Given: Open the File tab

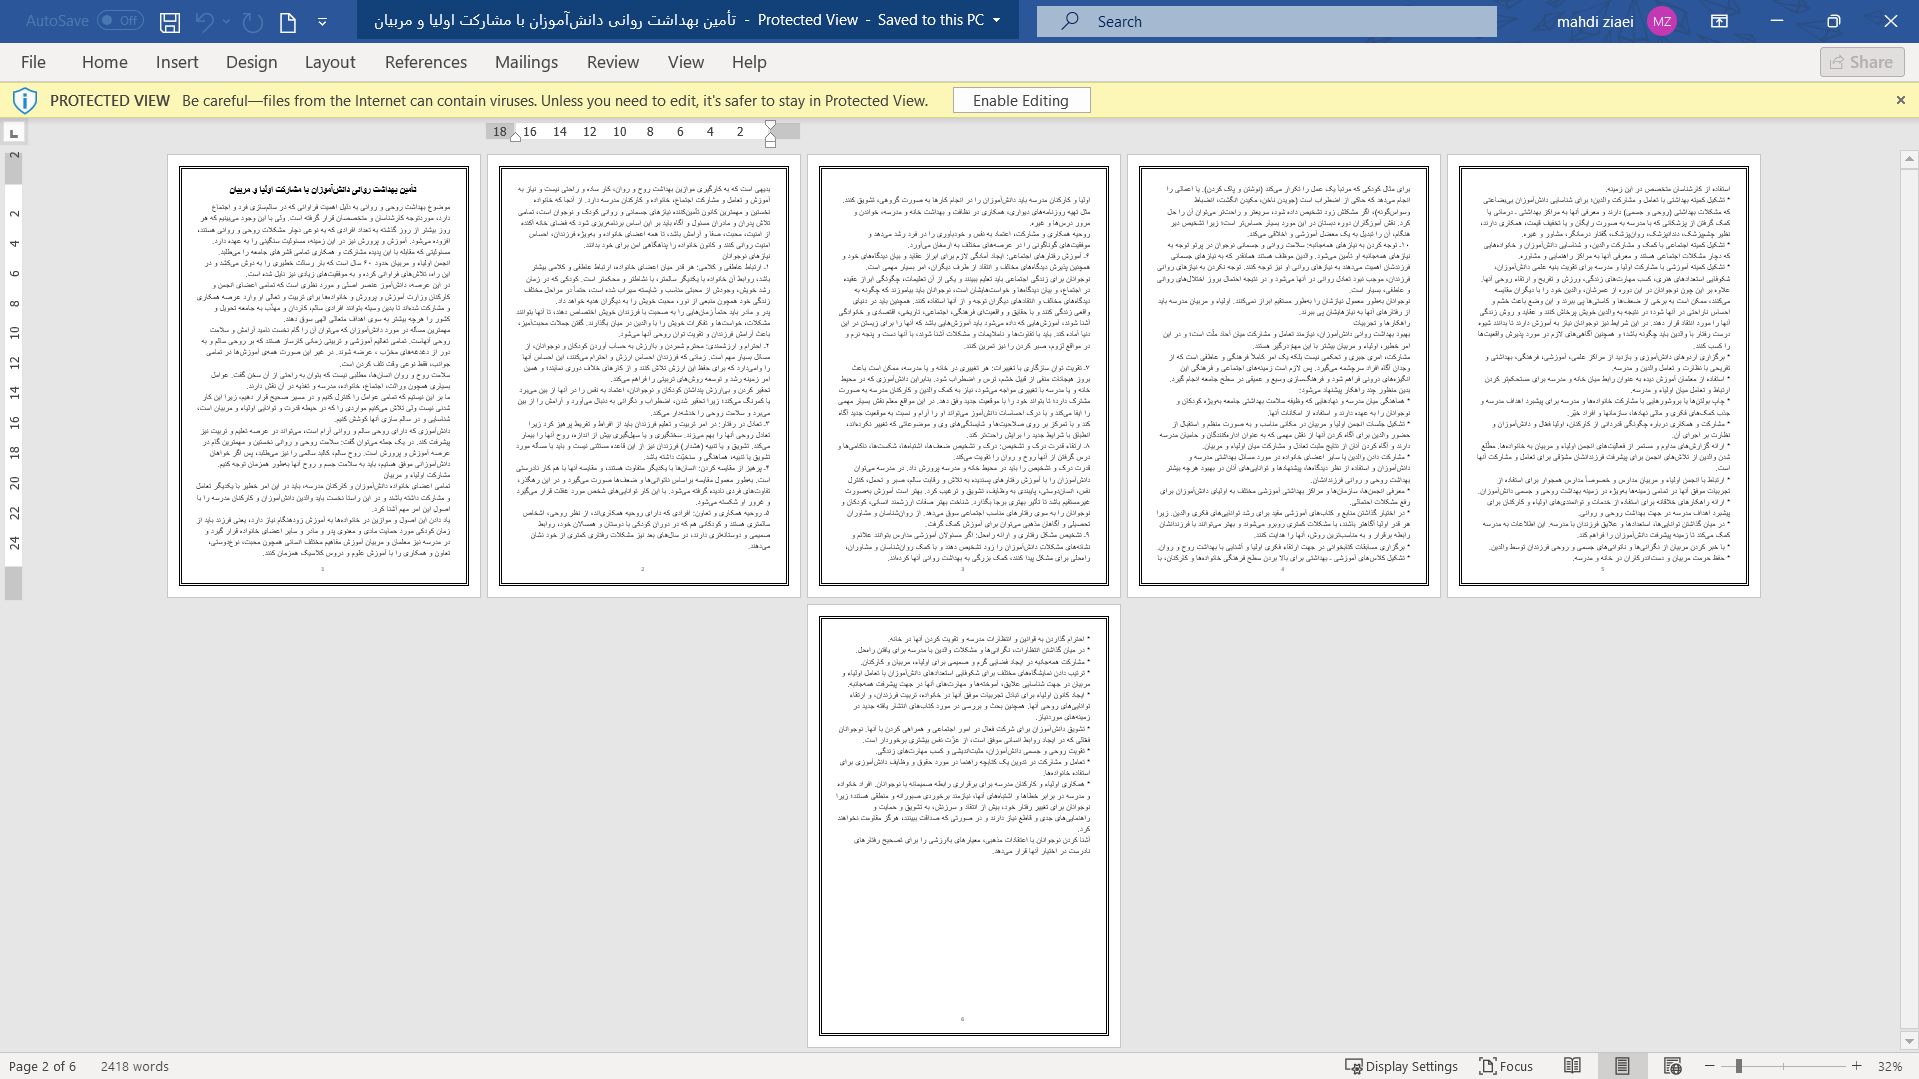Looking at the screenshot, I should click(33, 62).
